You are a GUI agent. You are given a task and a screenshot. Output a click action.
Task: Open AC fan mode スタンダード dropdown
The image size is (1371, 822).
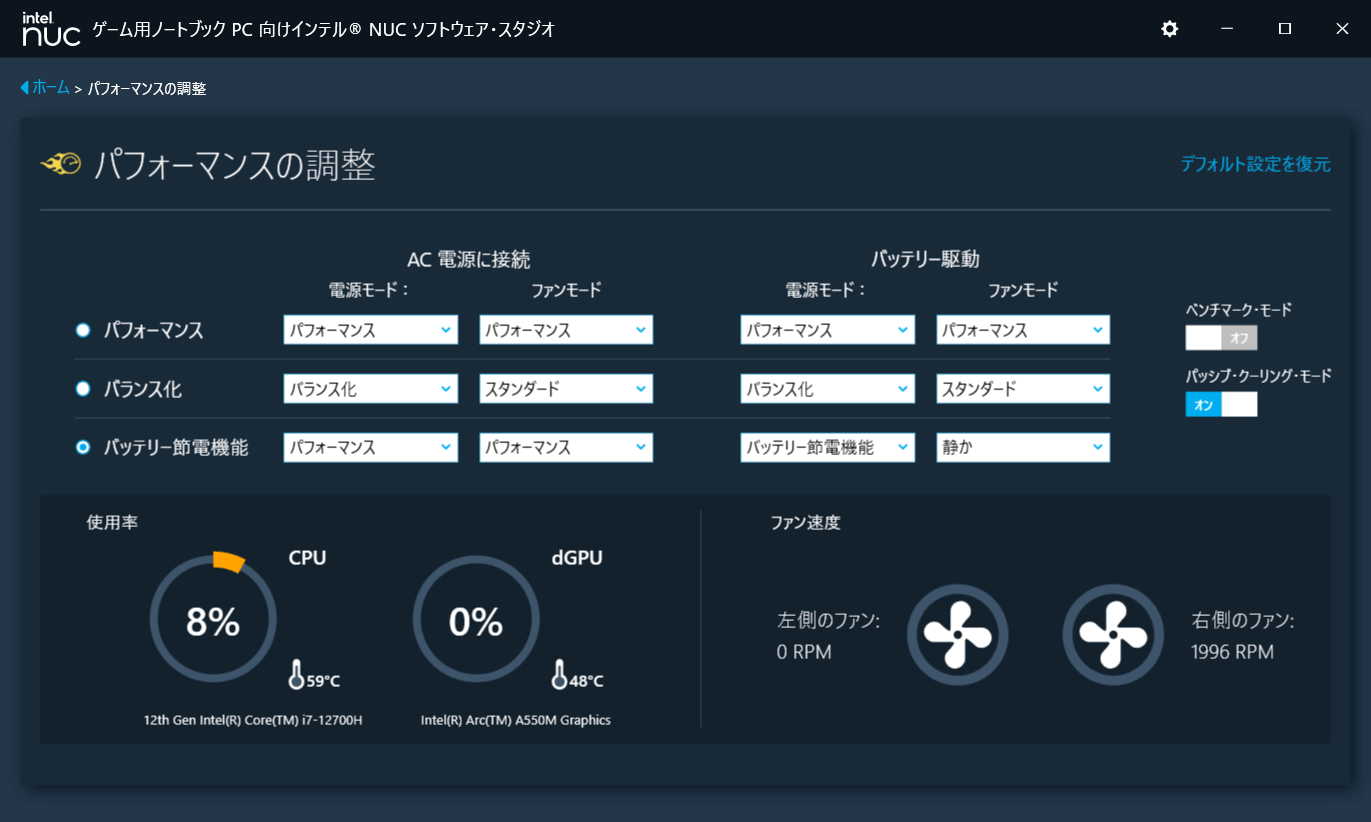tap(566, 389)
